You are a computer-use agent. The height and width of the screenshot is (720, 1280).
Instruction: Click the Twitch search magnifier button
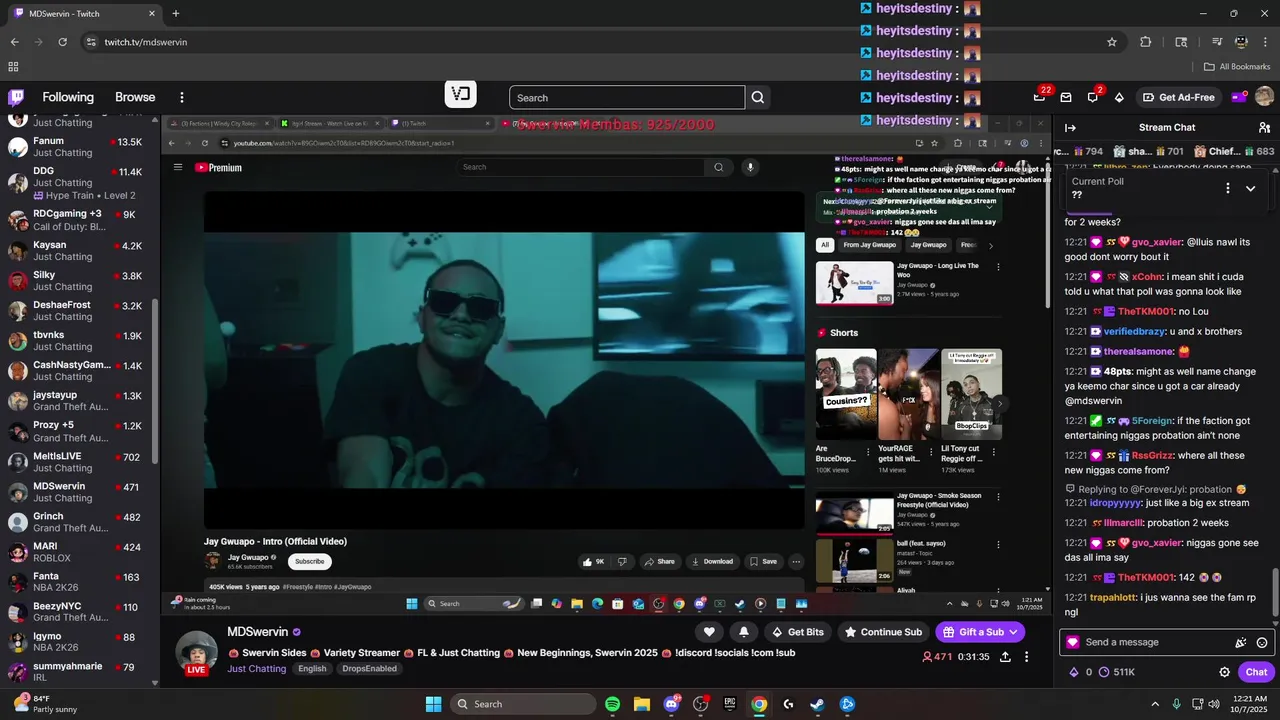(758, 97)
